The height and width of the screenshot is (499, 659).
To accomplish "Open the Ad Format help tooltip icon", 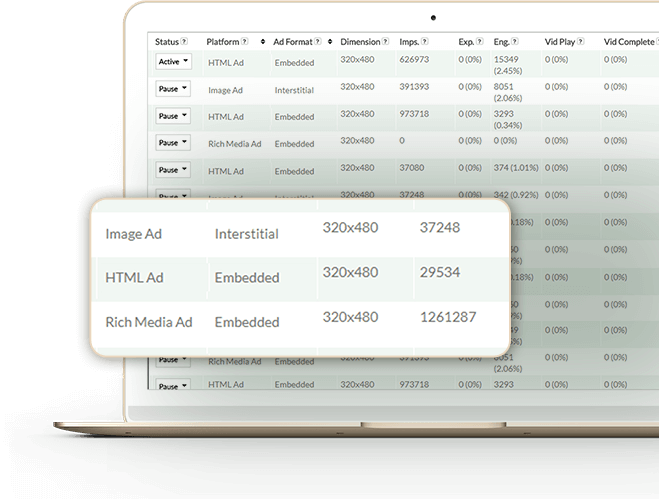I will (318, 42).
